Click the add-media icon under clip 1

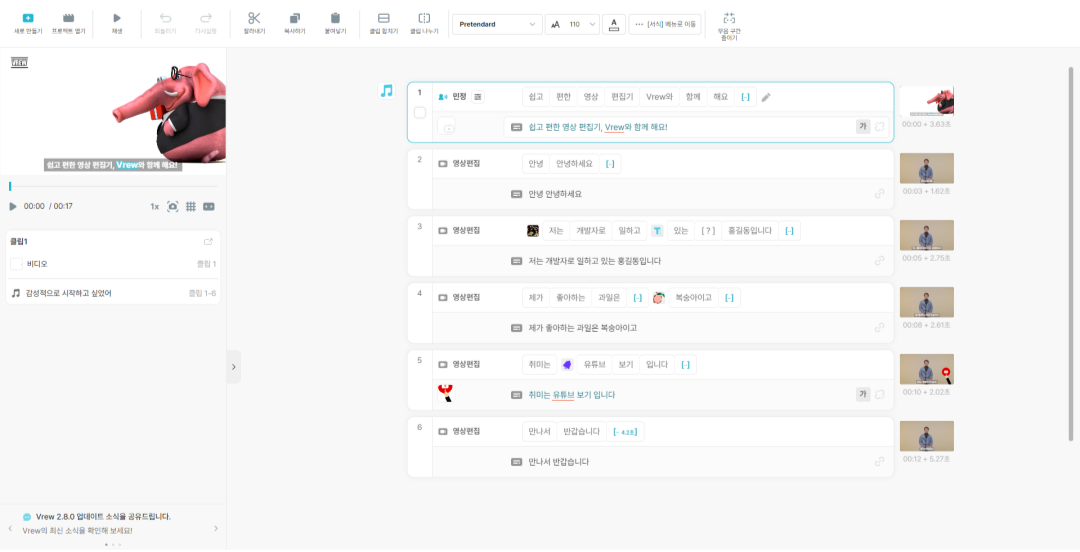coord(446,127)
